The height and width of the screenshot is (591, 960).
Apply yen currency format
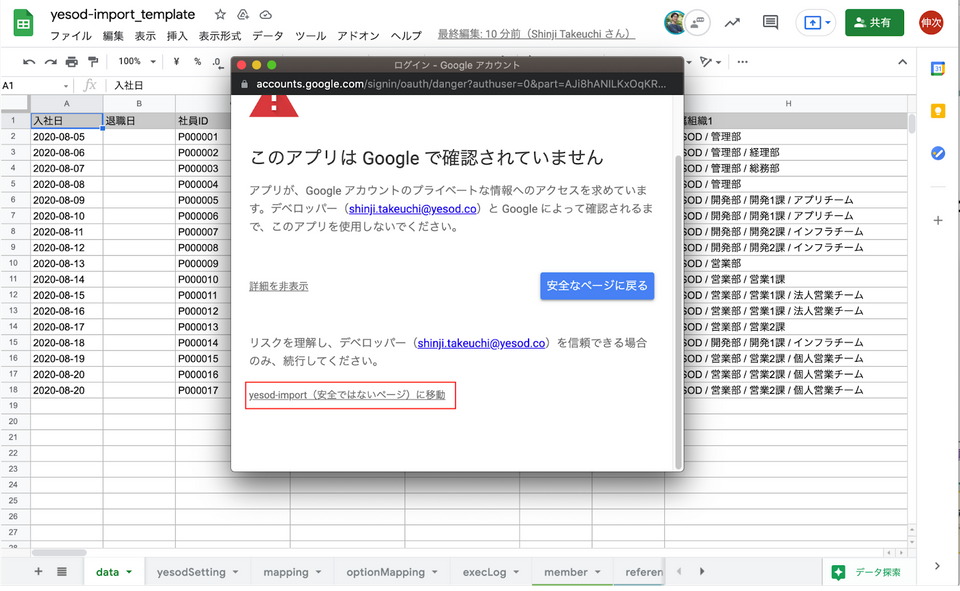coord(176,61)
